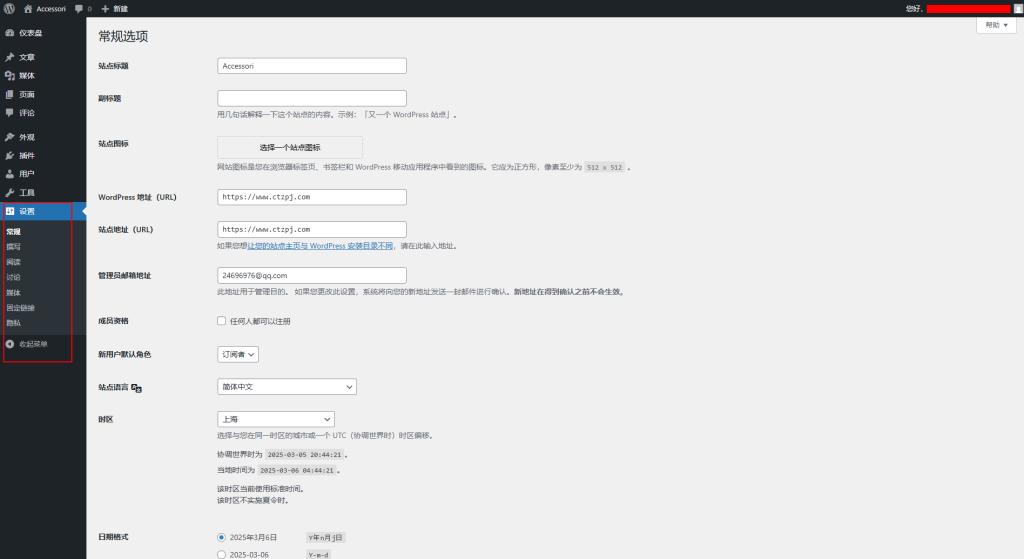1024x559 pixels.
Task: Click the 2025-03-06 04:44:21 local time value
Action: coord(297,470)
